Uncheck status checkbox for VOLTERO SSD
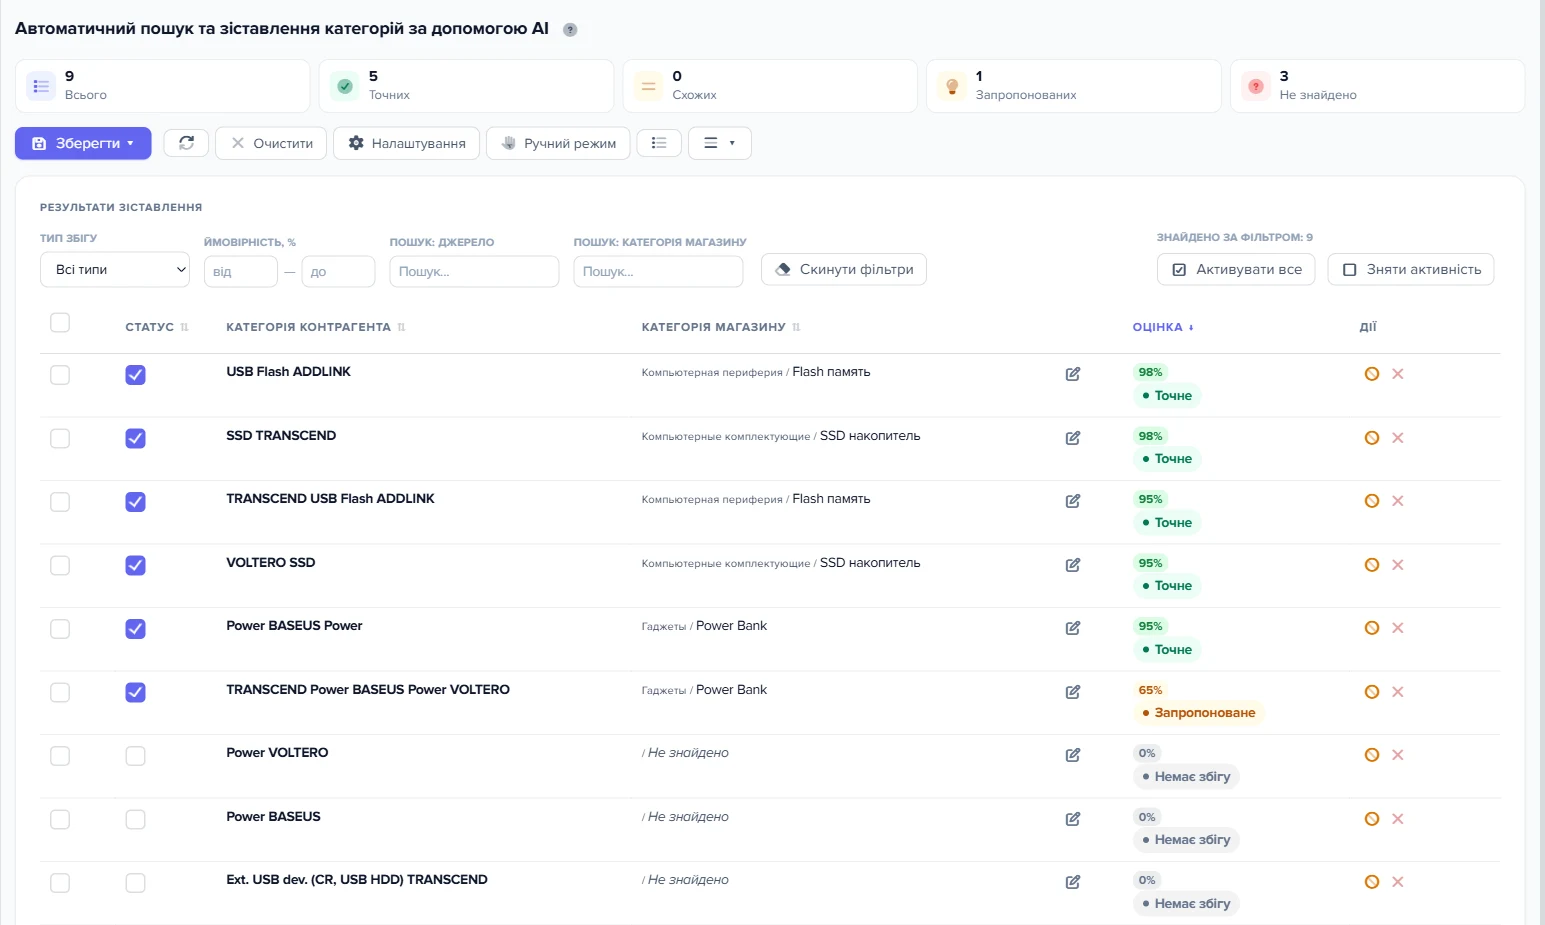 [x=136, y=566]
